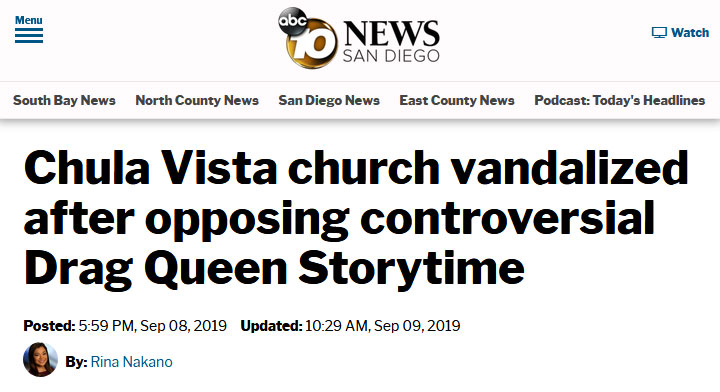Click the Posted 5:59 PM timestamp

[125, 325]
